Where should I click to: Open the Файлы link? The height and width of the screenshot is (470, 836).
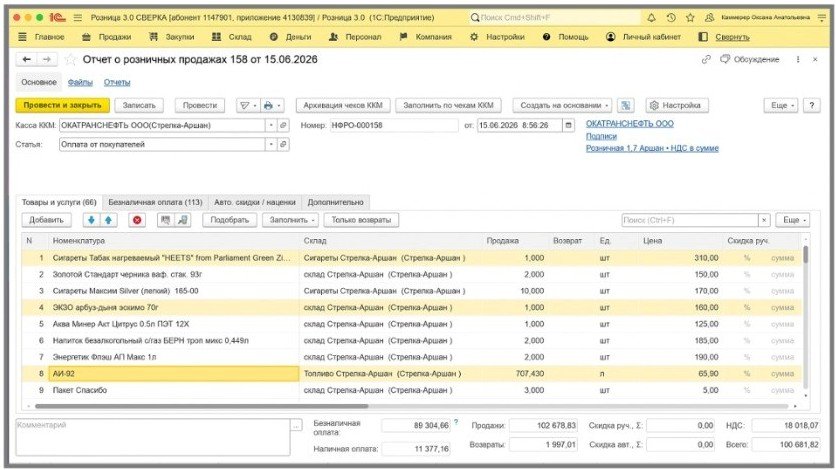pos(80,83)
